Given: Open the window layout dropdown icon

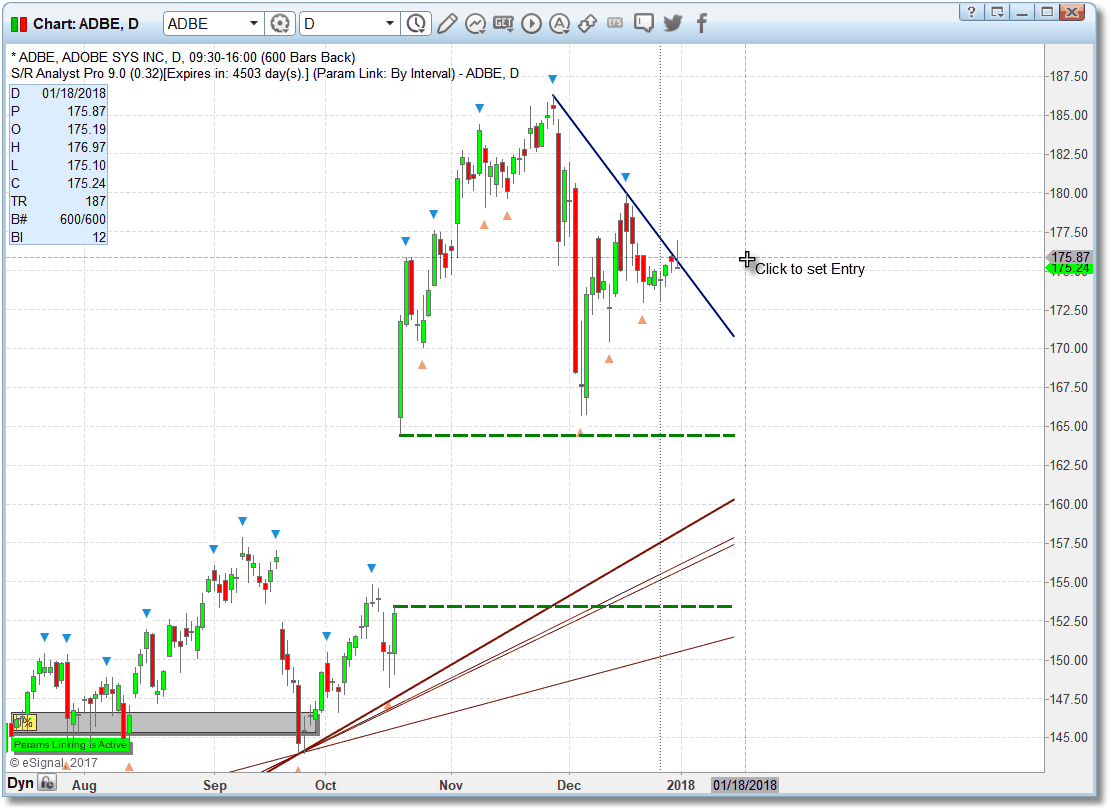Looking at the screenshot, I should [x=998, y=11].
